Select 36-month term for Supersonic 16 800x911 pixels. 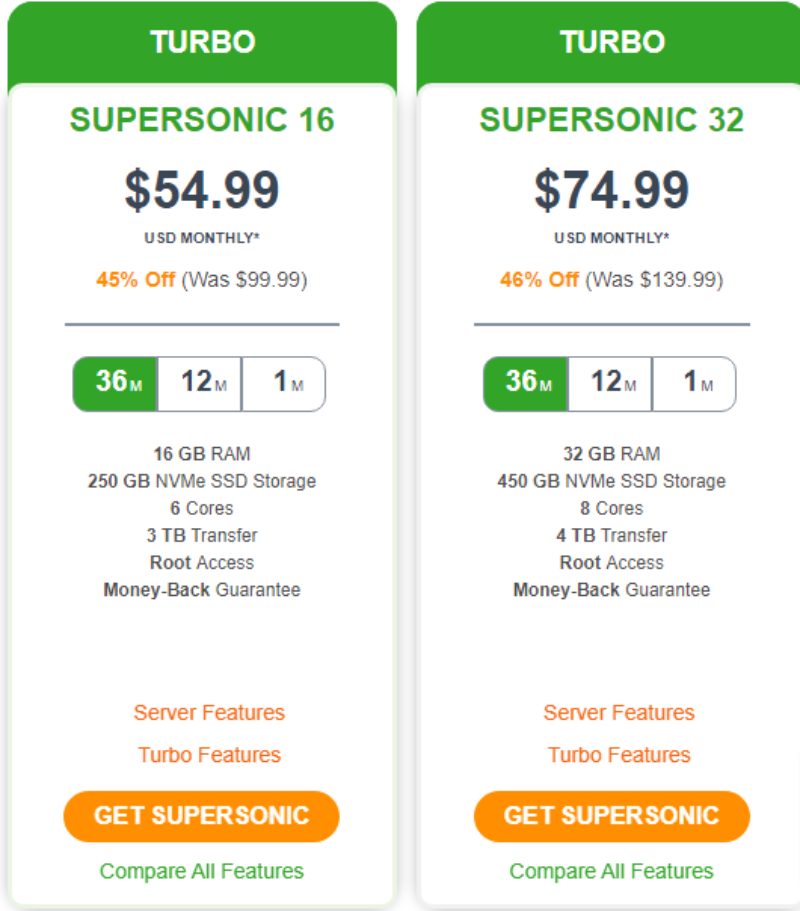(x=115, y=383)
